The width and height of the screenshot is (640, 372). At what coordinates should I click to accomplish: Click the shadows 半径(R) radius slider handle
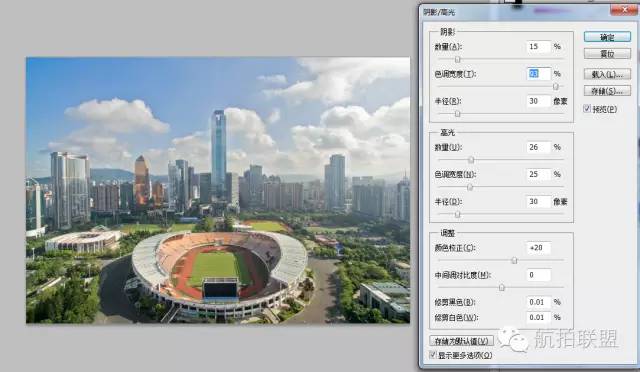pyautogui.click(x=458, y=114)
